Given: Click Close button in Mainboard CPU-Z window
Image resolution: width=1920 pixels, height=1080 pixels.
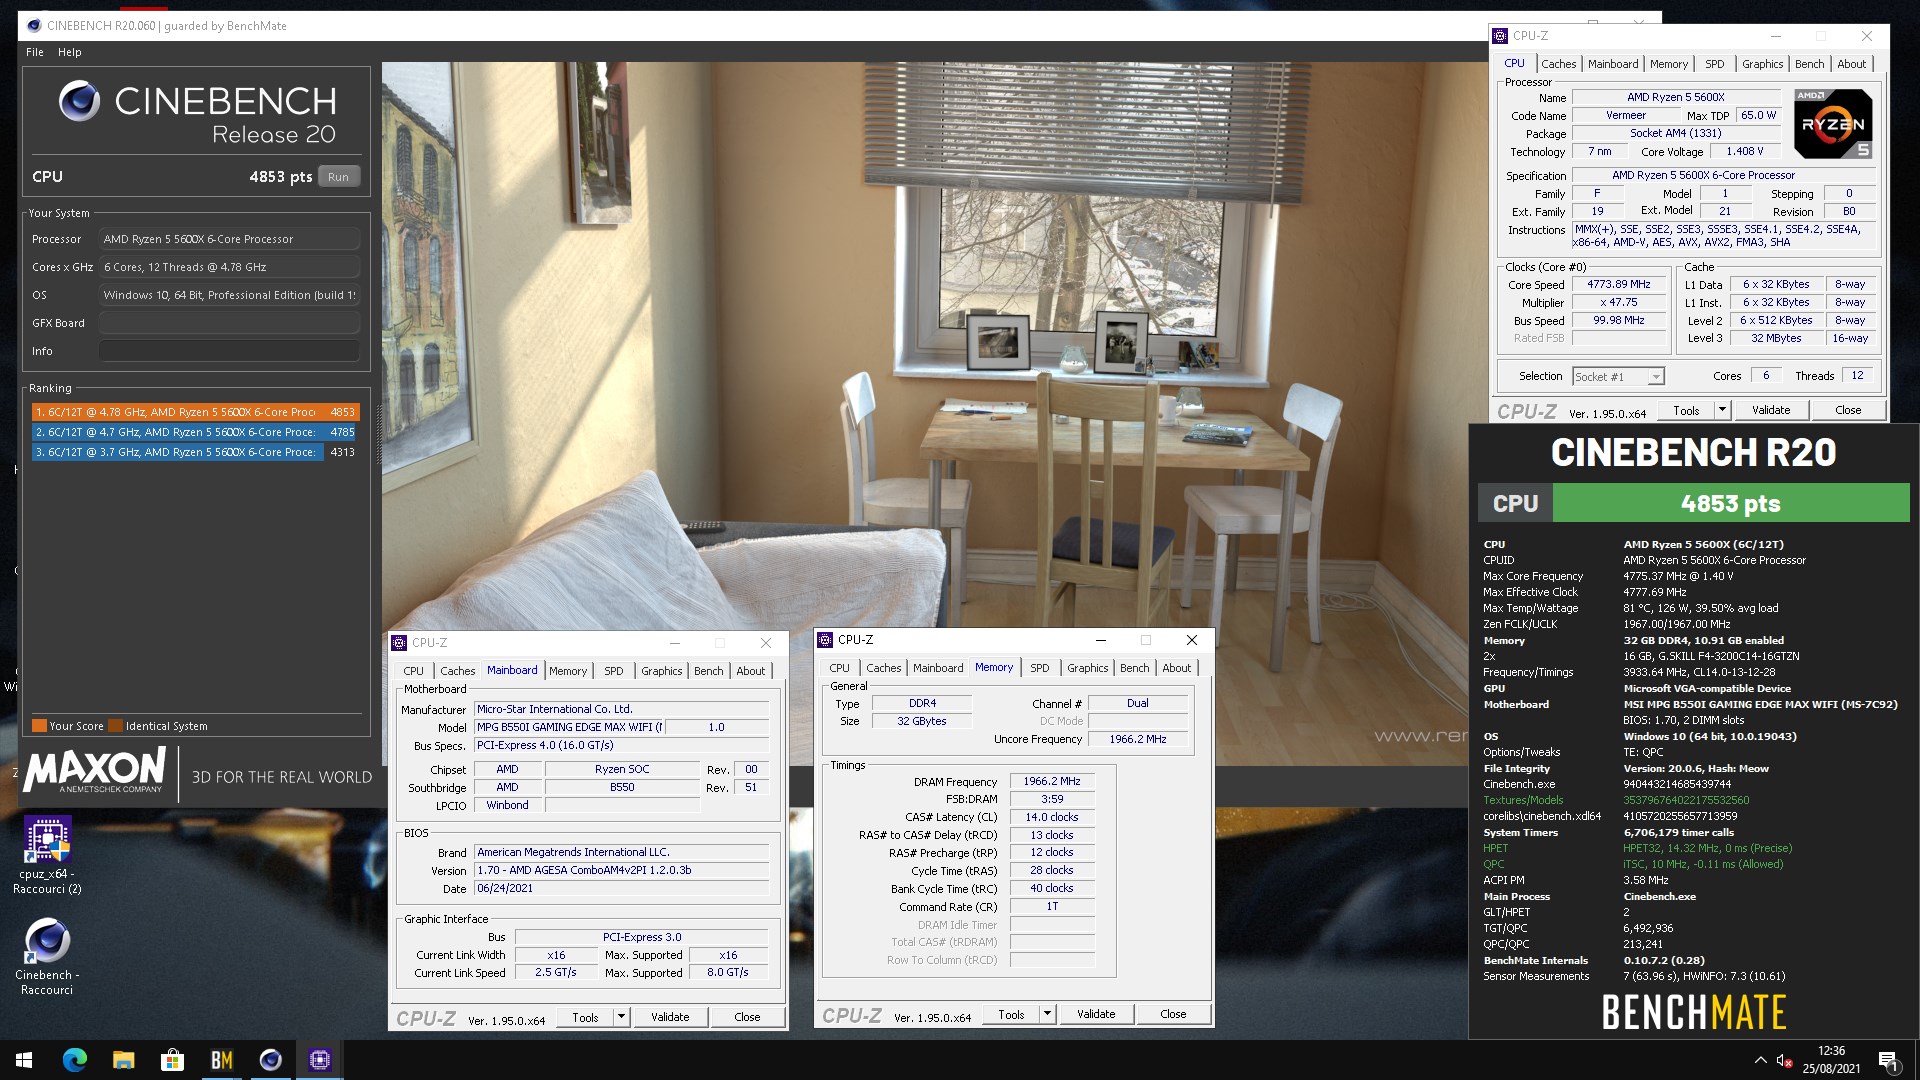Looking at the screenshot, I should 747,1017.
